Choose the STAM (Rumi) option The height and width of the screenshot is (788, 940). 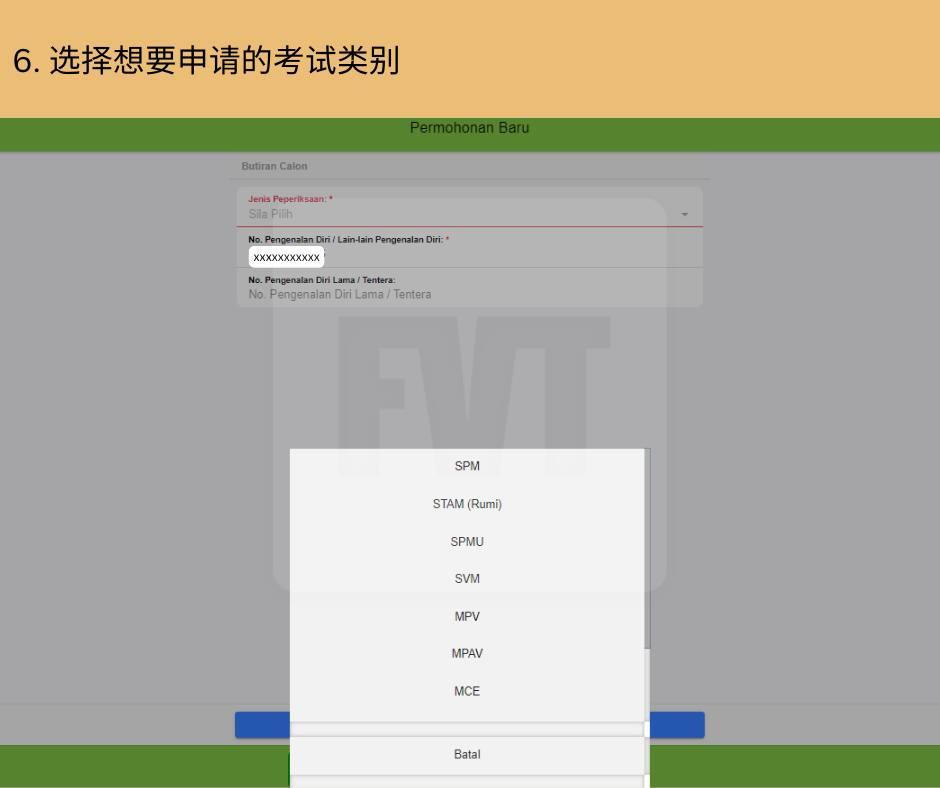coord(467,504)
